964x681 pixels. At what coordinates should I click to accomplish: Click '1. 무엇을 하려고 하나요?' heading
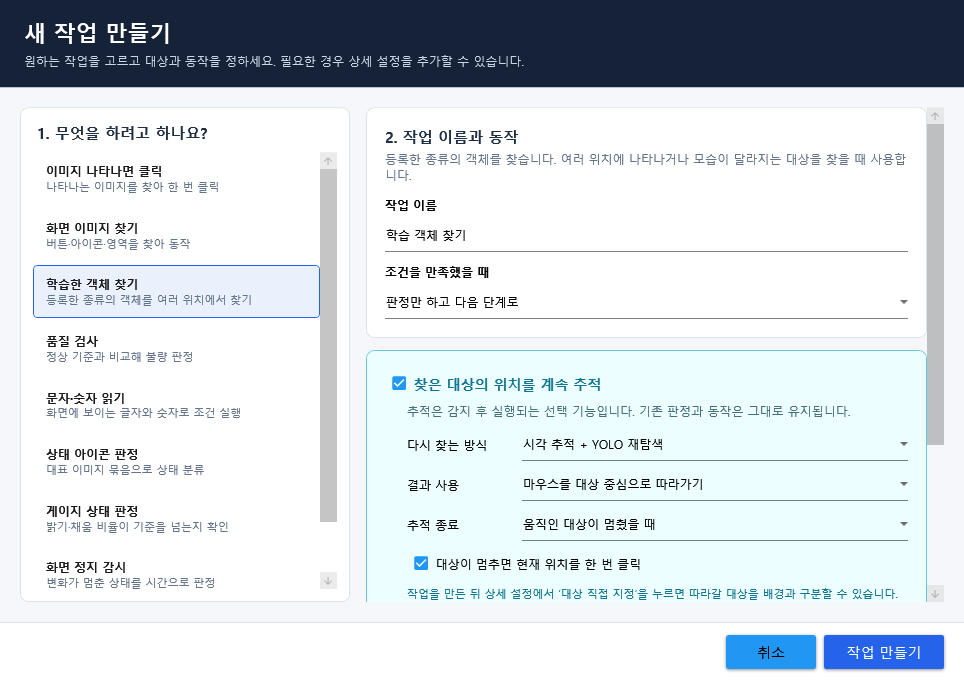122,133
